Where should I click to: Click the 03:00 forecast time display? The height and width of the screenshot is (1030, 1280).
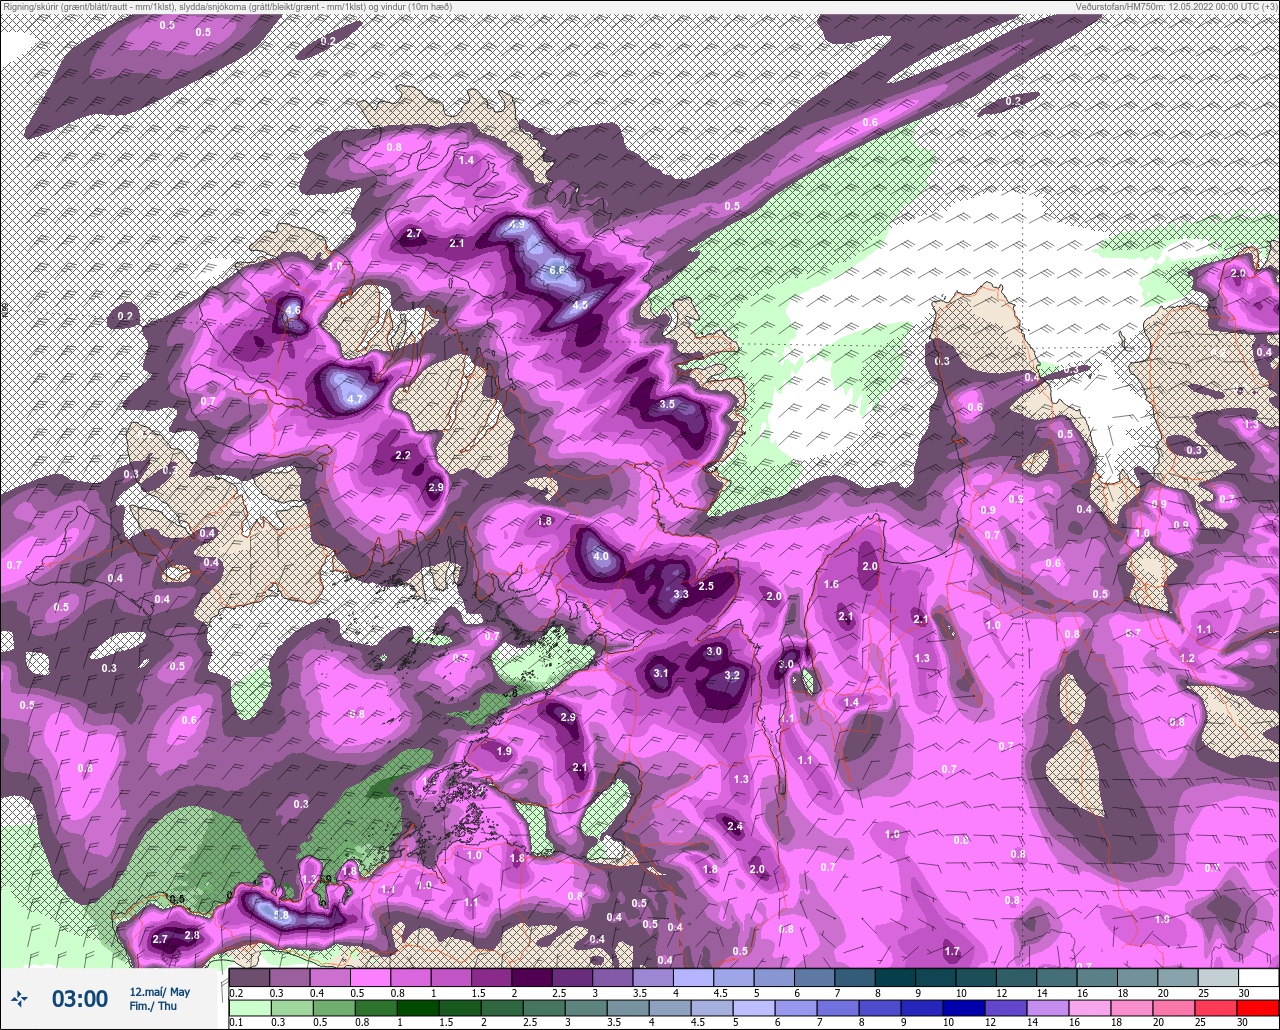[x=79, y=999]
